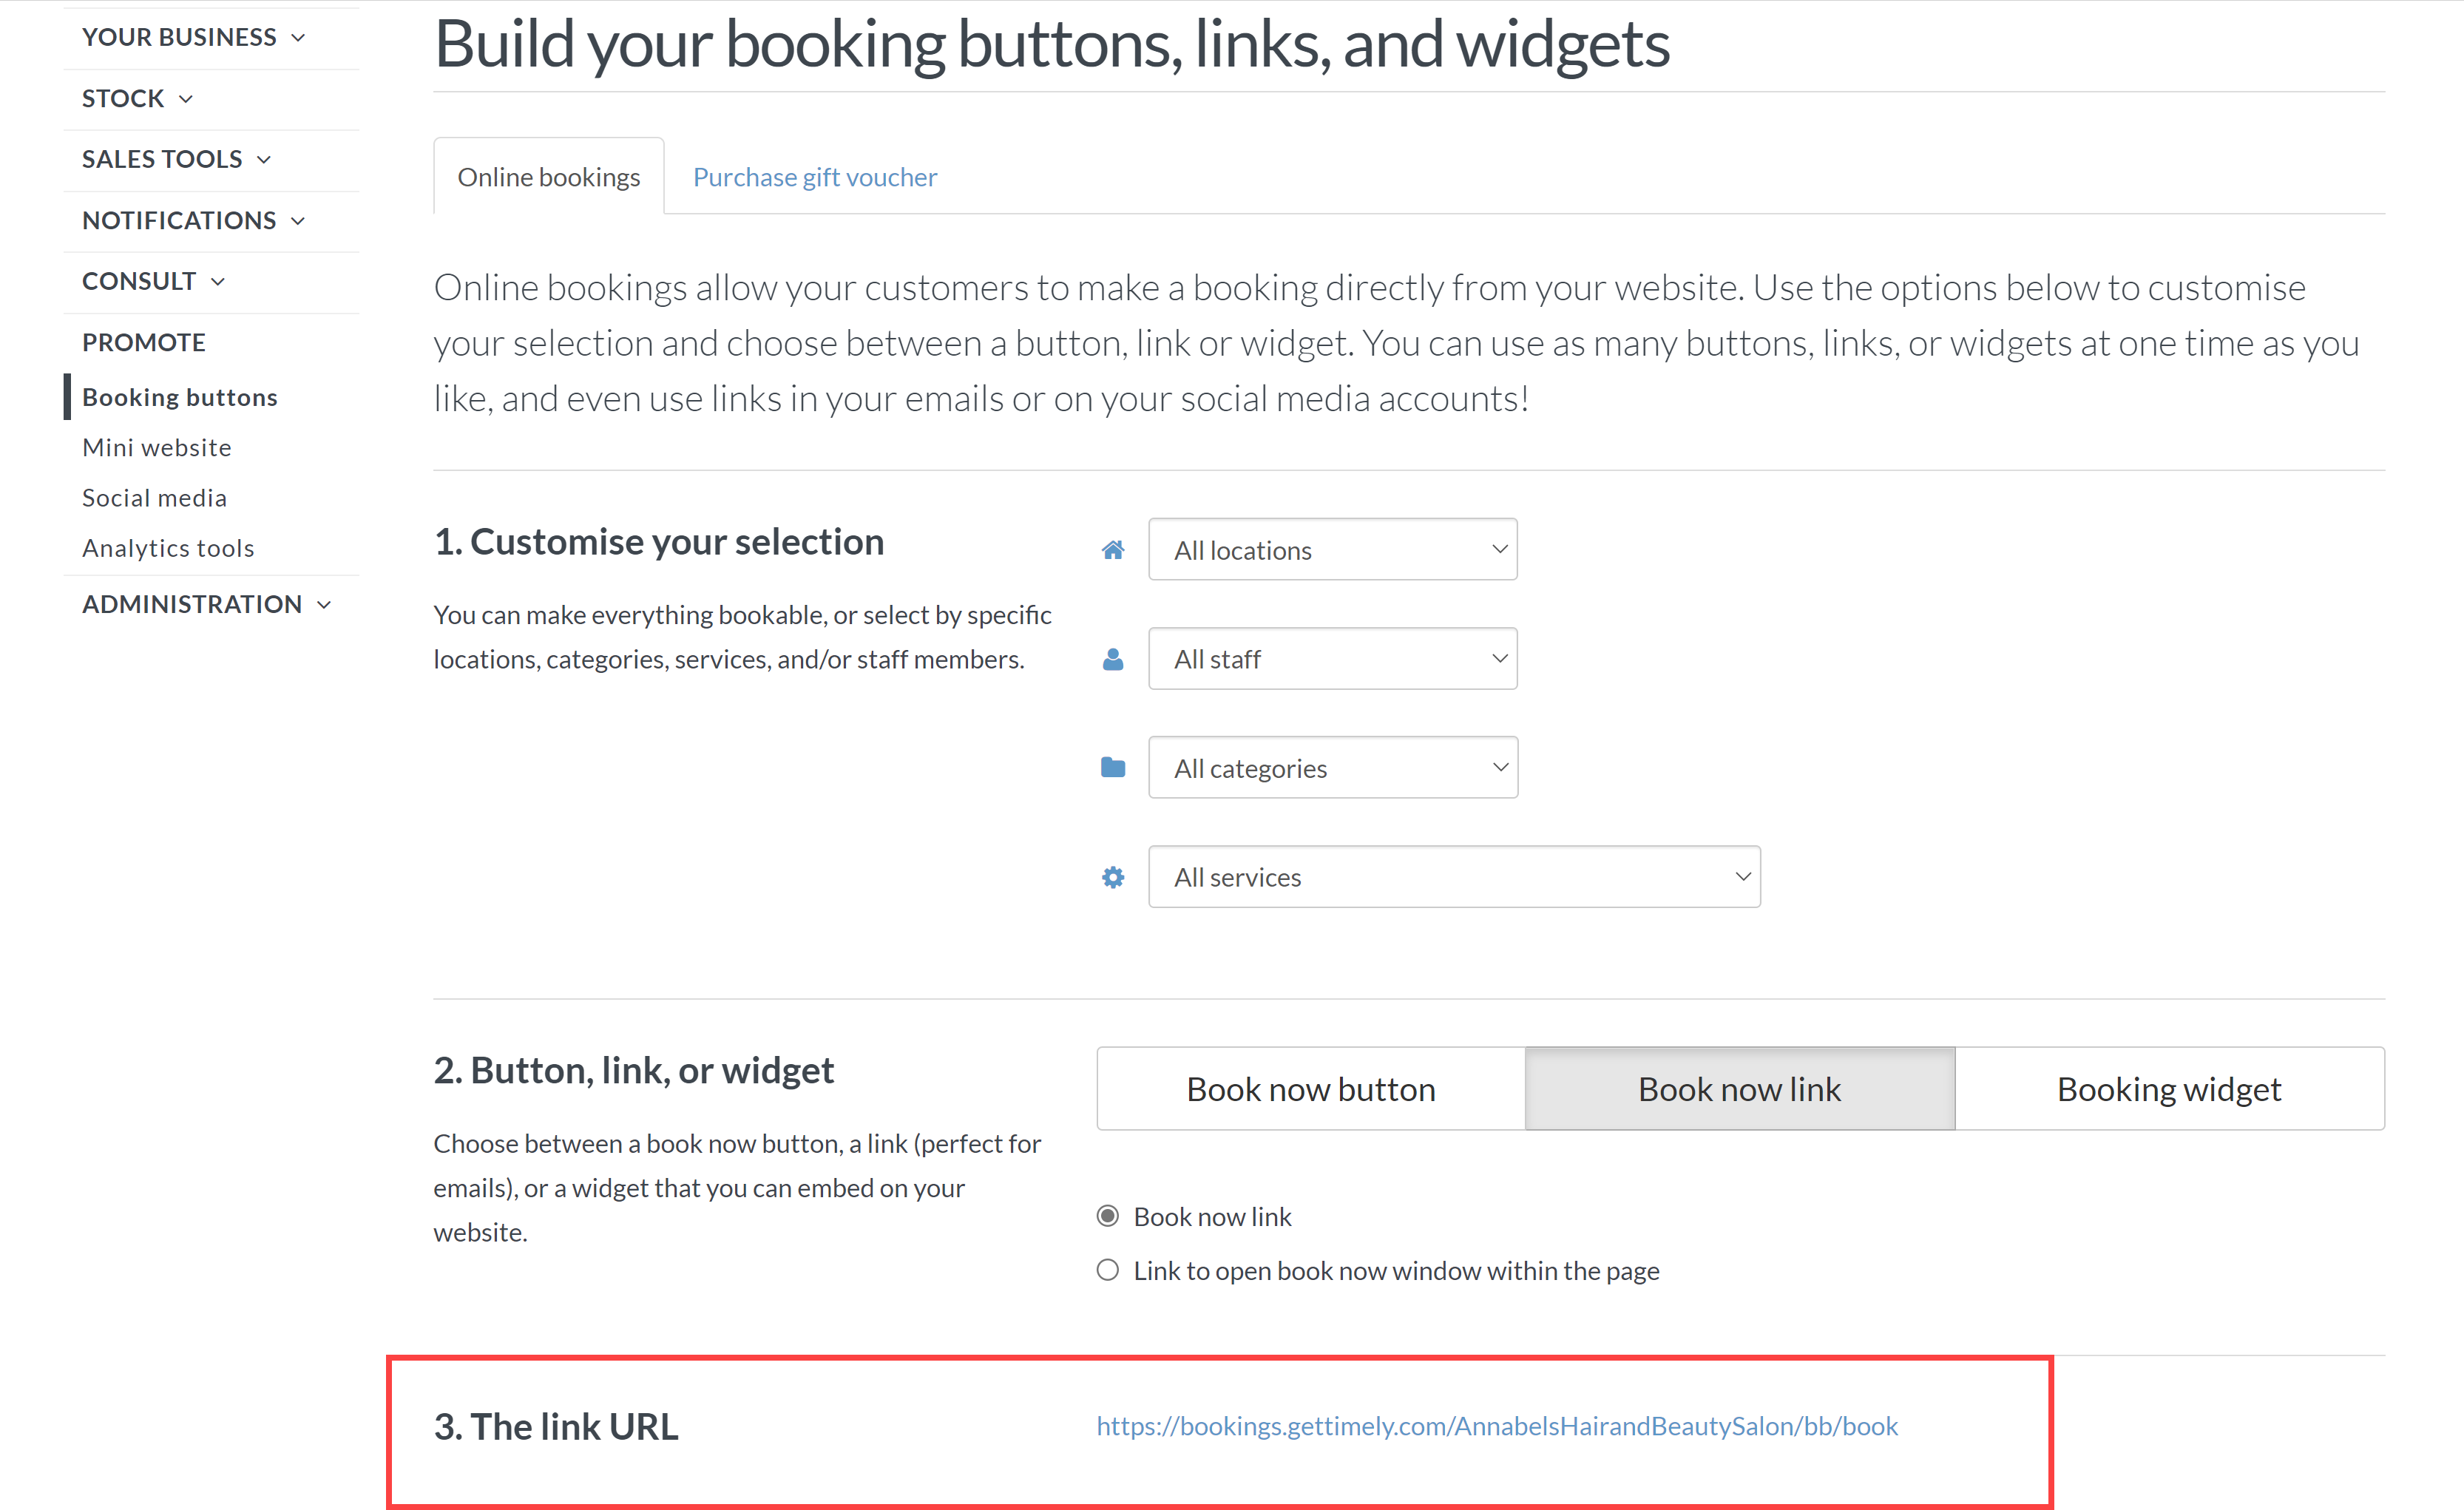Viewport: 2464px width, 1510px height.
Task: Open the bookings.gettimely.com booking link
Action: point(1497,1425)
